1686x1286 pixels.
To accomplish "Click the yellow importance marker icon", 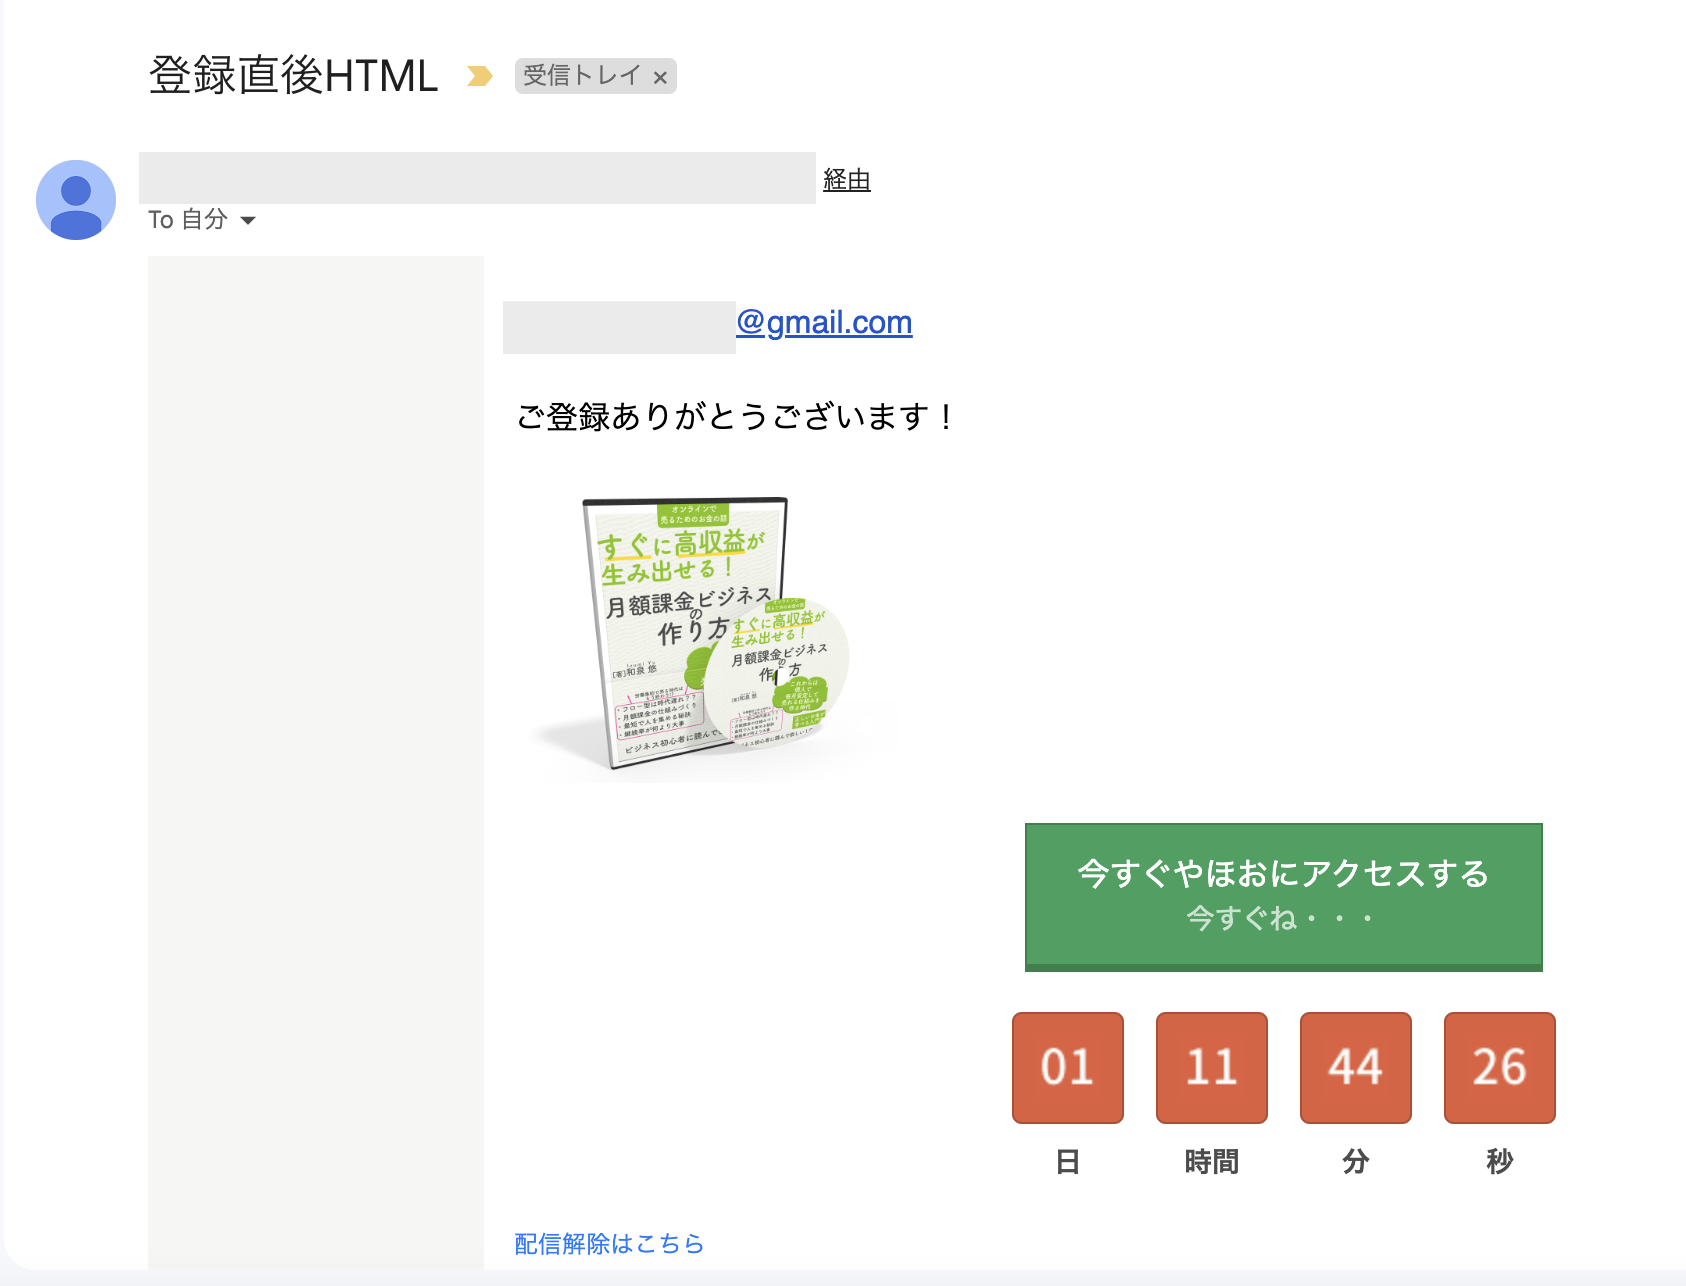I will tap(479, 76).
